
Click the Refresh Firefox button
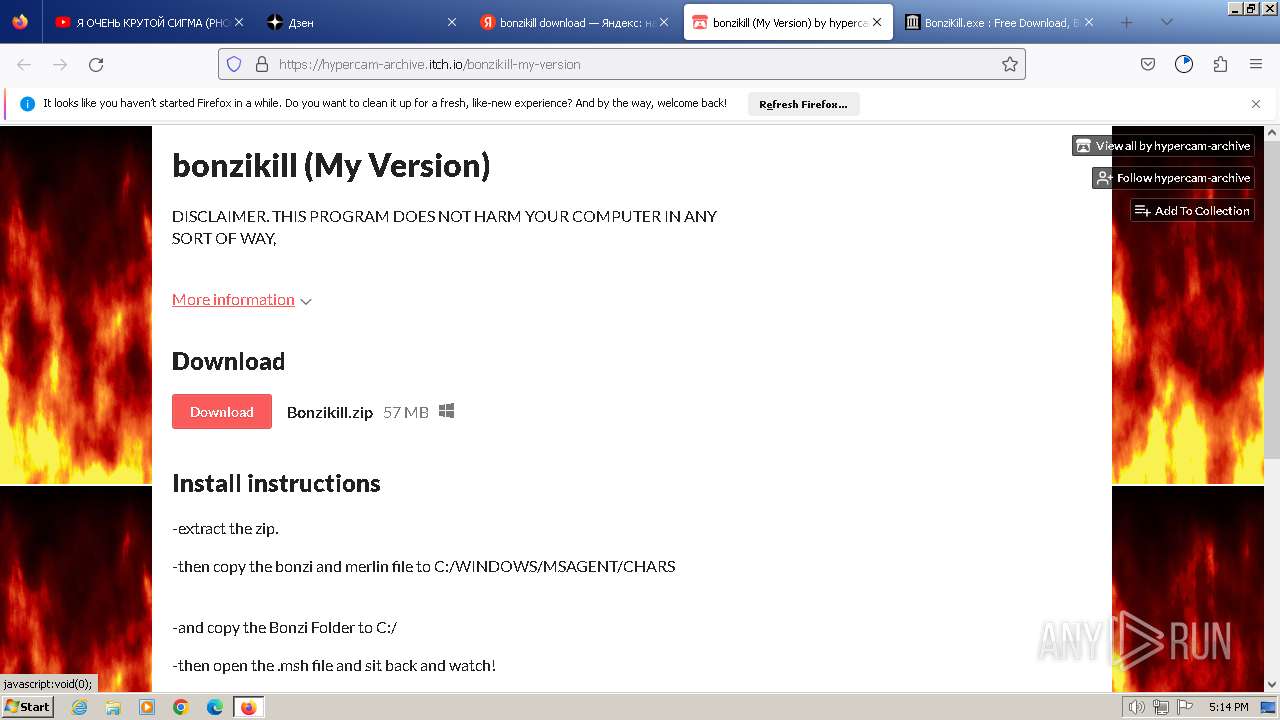point(803,104)
